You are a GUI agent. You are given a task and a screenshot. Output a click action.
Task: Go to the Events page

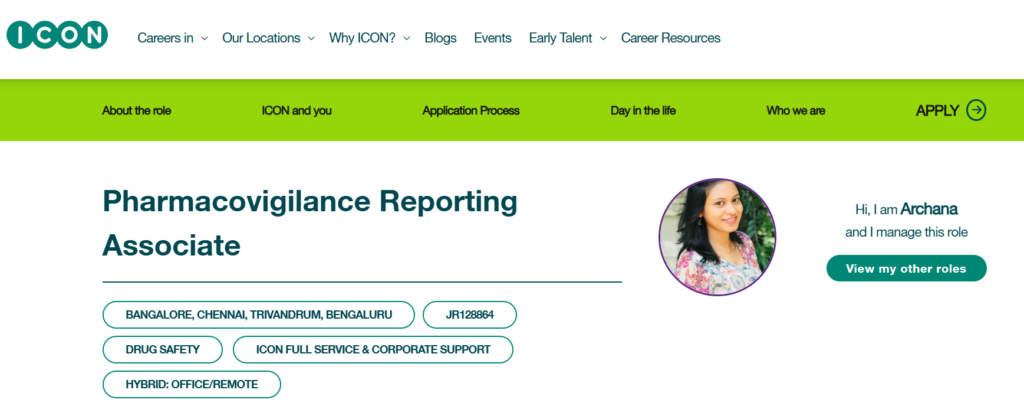(x=493, y=38)
